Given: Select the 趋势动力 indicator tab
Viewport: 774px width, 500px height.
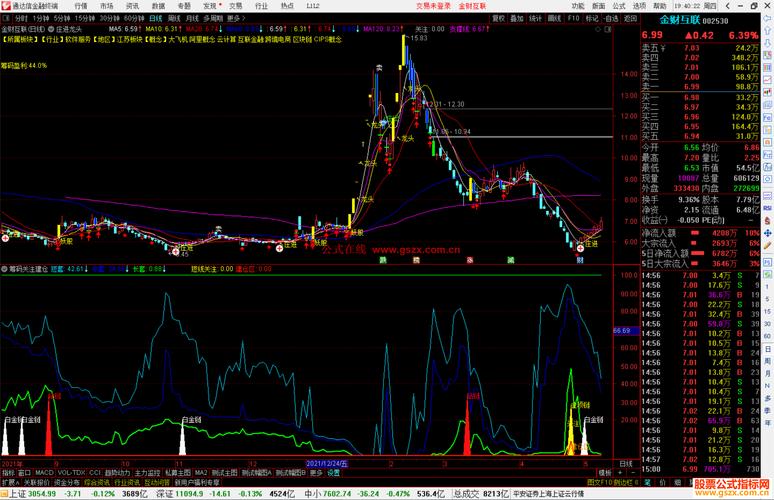Looking at the screenshot, I should point(117,473).
